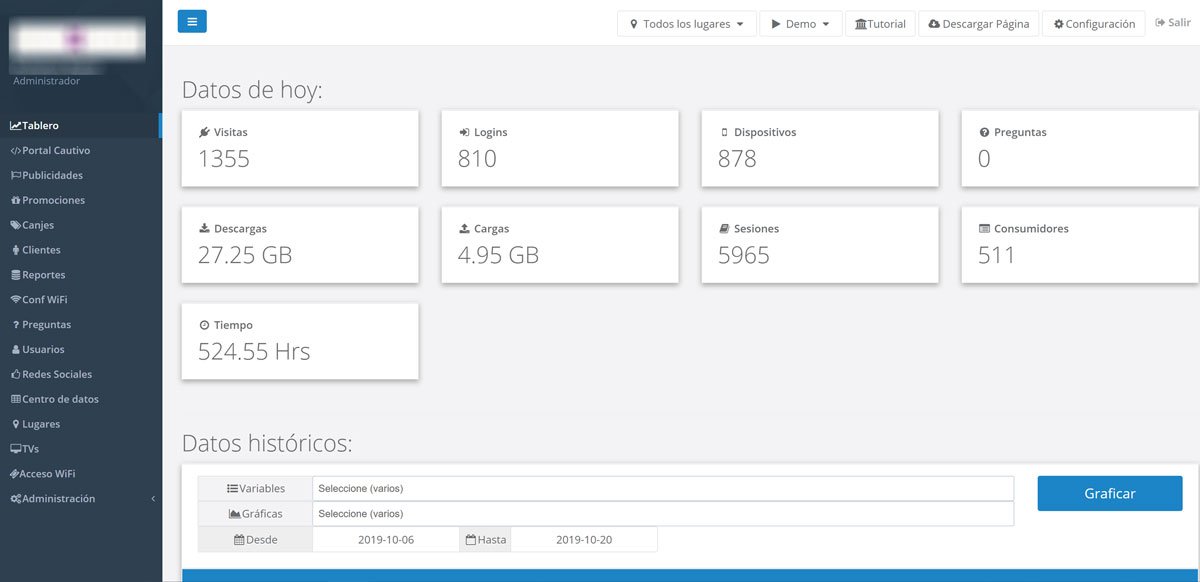The width and height of the screenshot is (1200, 582).
Task: Expand the Administración submenu arrow
Action: [153, 499]
